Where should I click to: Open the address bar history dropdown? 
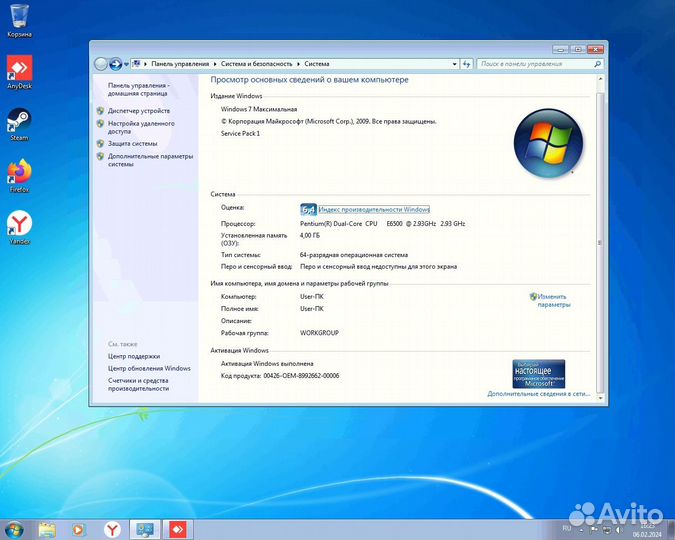[x=455, y=64]
